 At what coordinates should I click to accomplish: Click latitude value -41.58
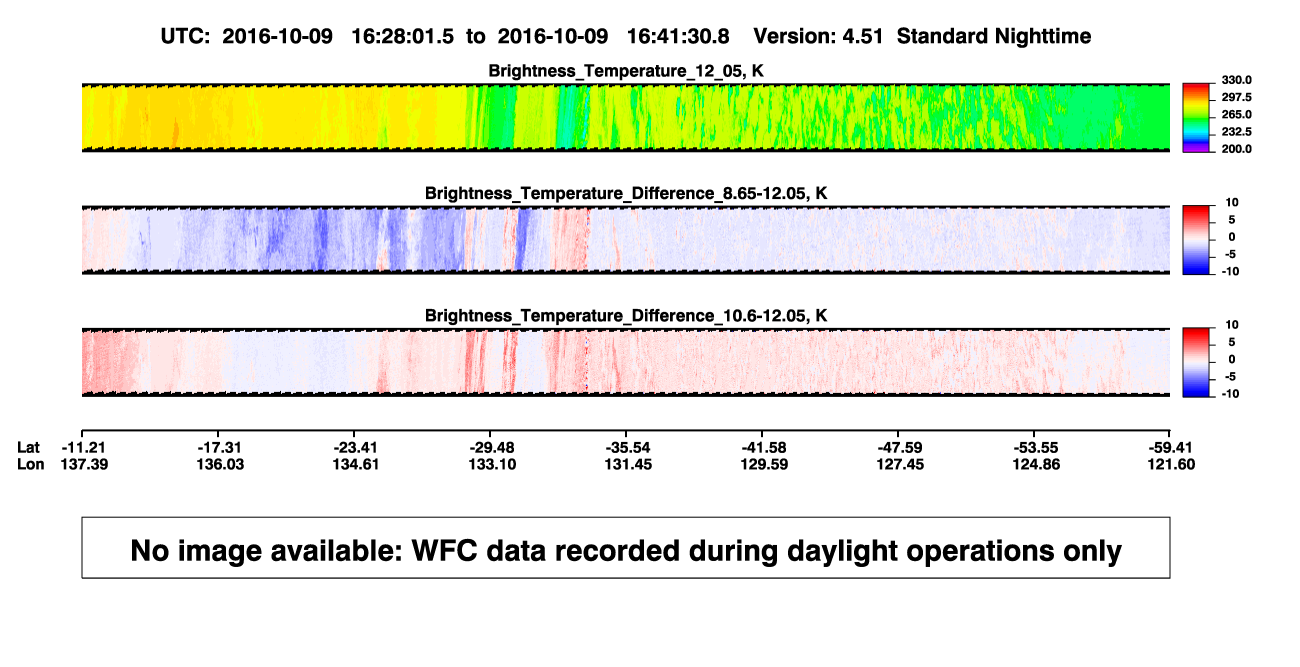[766, 446]
